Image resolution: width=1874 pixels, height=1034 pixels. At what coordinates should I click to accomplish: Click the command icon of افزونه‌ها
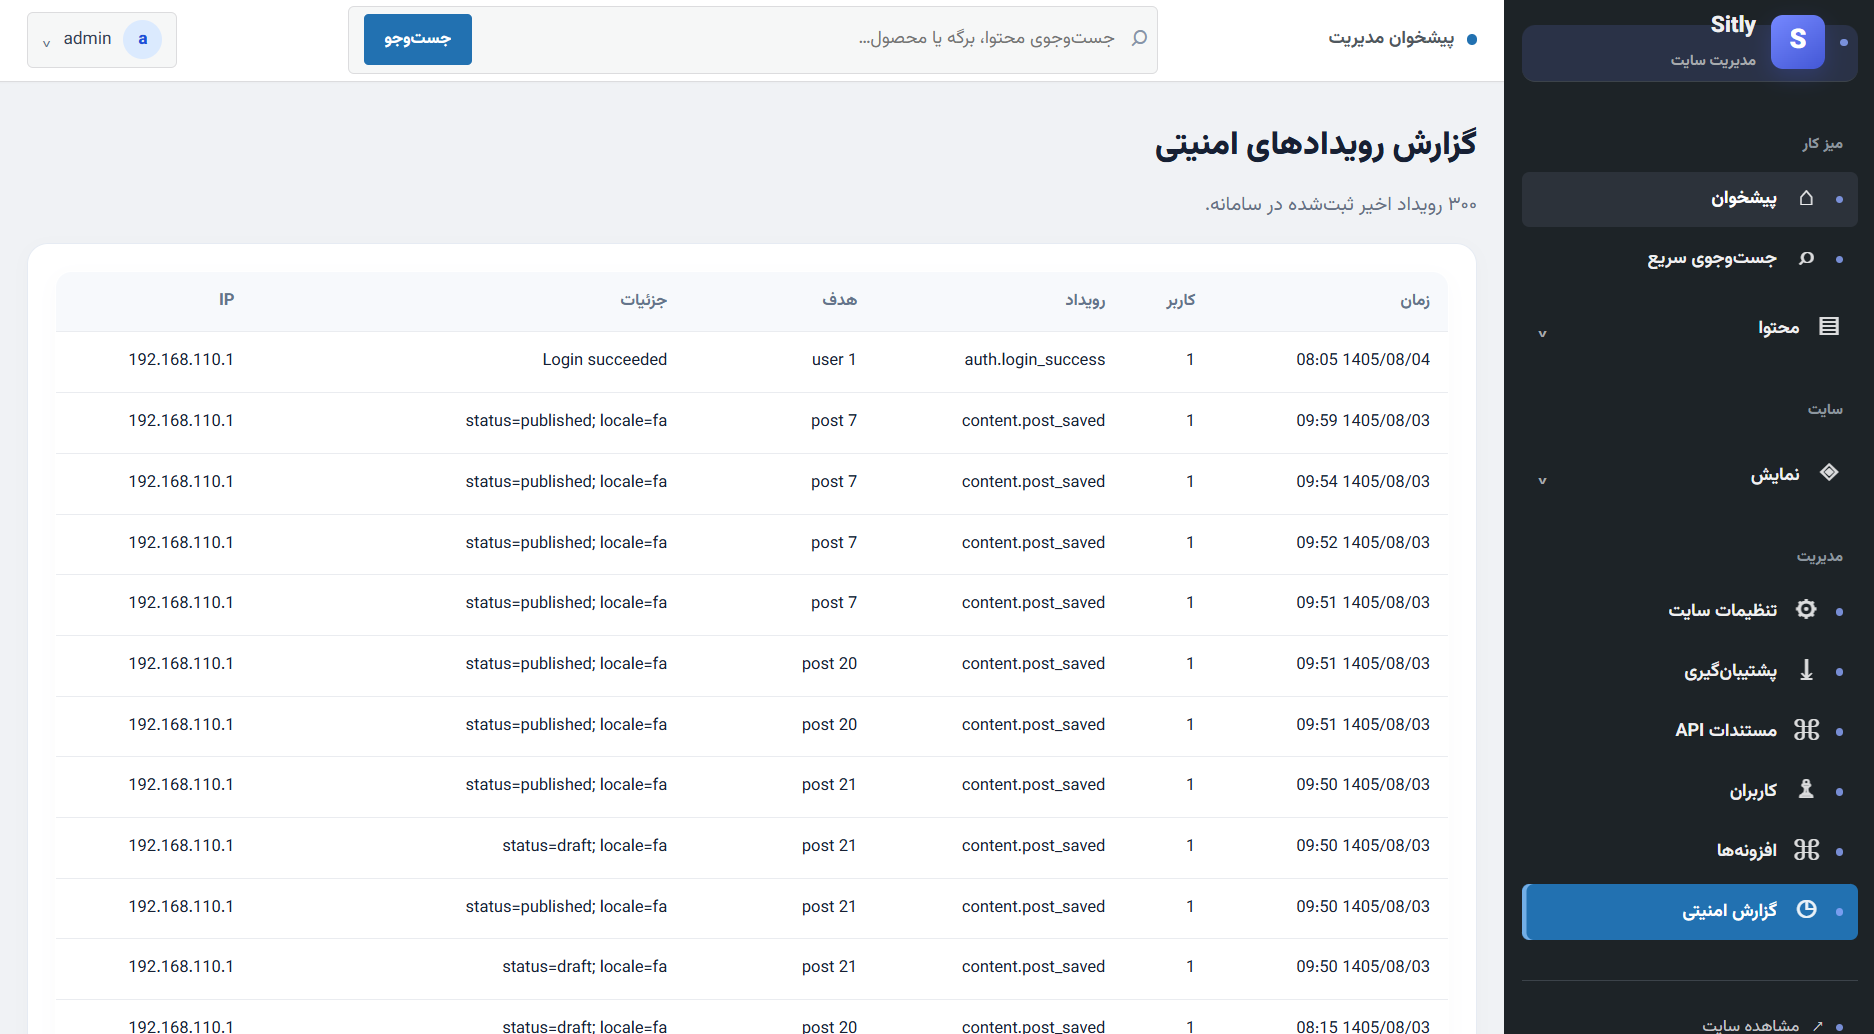coord(1806,850)
